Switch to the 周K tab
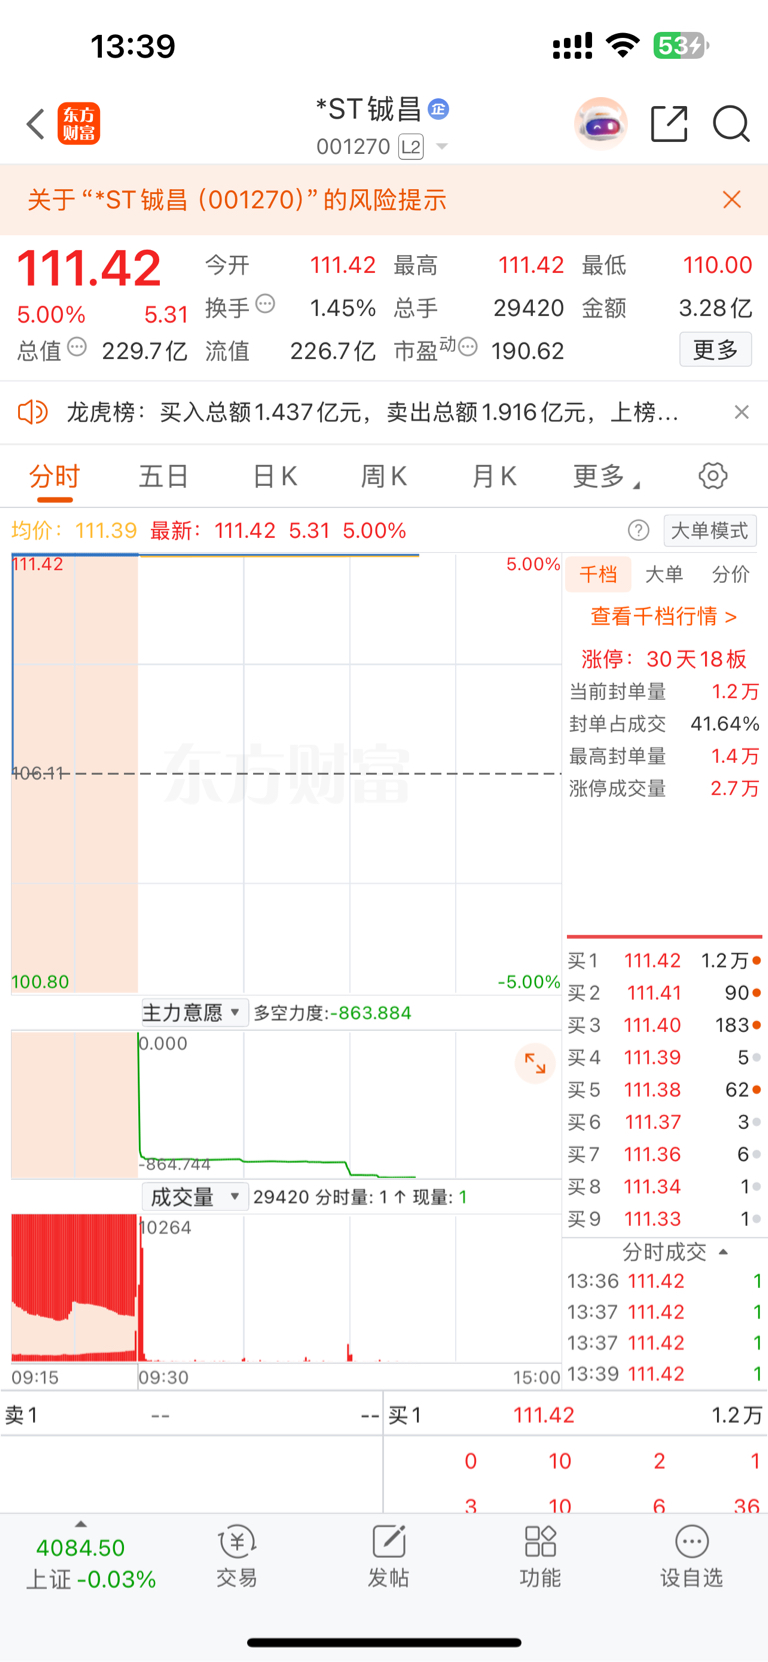The width and height of the screenshot is (768, 1662). pyautogui.click(x=384, y=476)
